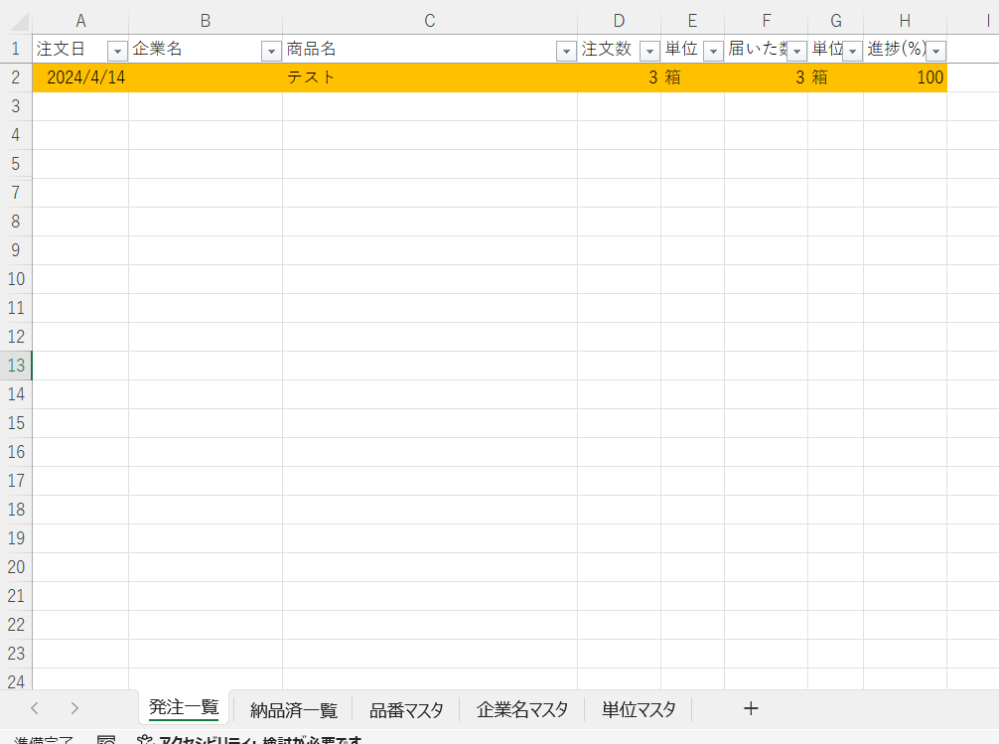Image resolution: width=999 pixels, height=744 pixels.
Task: Click the cell containing テスト
Action: [429, 78]
